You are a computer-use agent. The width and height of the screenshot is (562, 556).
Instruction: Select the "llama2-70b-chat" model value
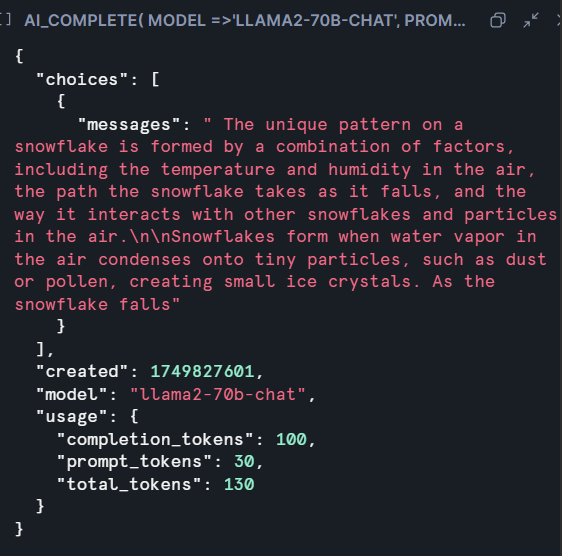(218, 394)
